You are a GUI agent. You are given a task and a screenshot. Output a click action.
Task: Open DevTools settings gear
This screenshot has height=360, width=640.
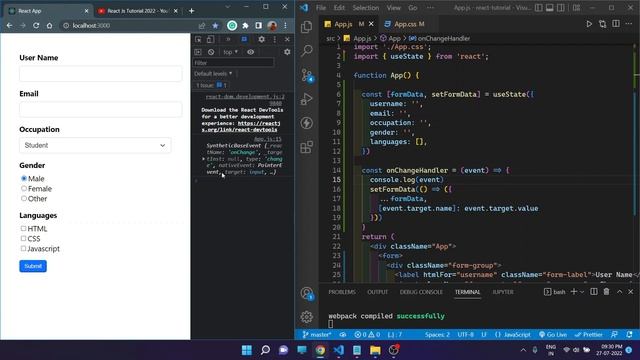tap(261, 39)
